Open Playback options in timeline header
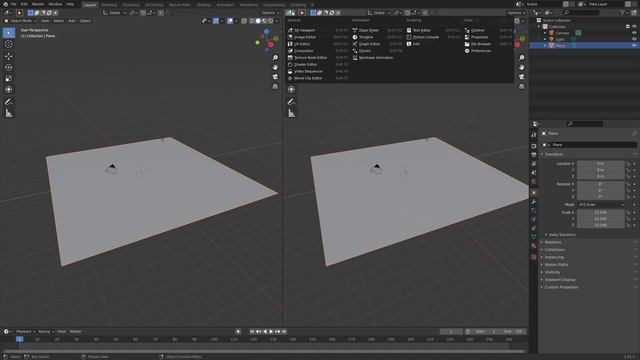Image resolution: width=640 pixels, height=360 pixels. (x=25, y=332)
